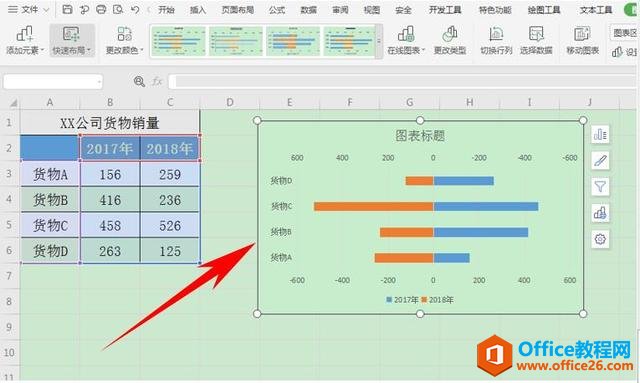The width and height of the screenshot is (640, 383).
Task: Switch to the 开始 tab
Action: coord(166,10)
